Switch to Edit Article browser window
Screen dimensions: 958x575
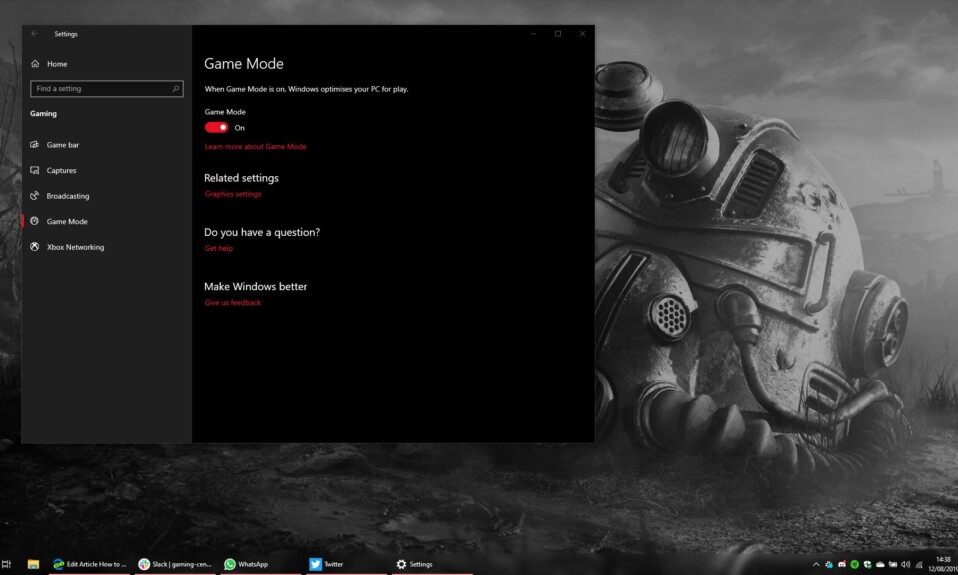pyautogui.click(x=89, y=564)
